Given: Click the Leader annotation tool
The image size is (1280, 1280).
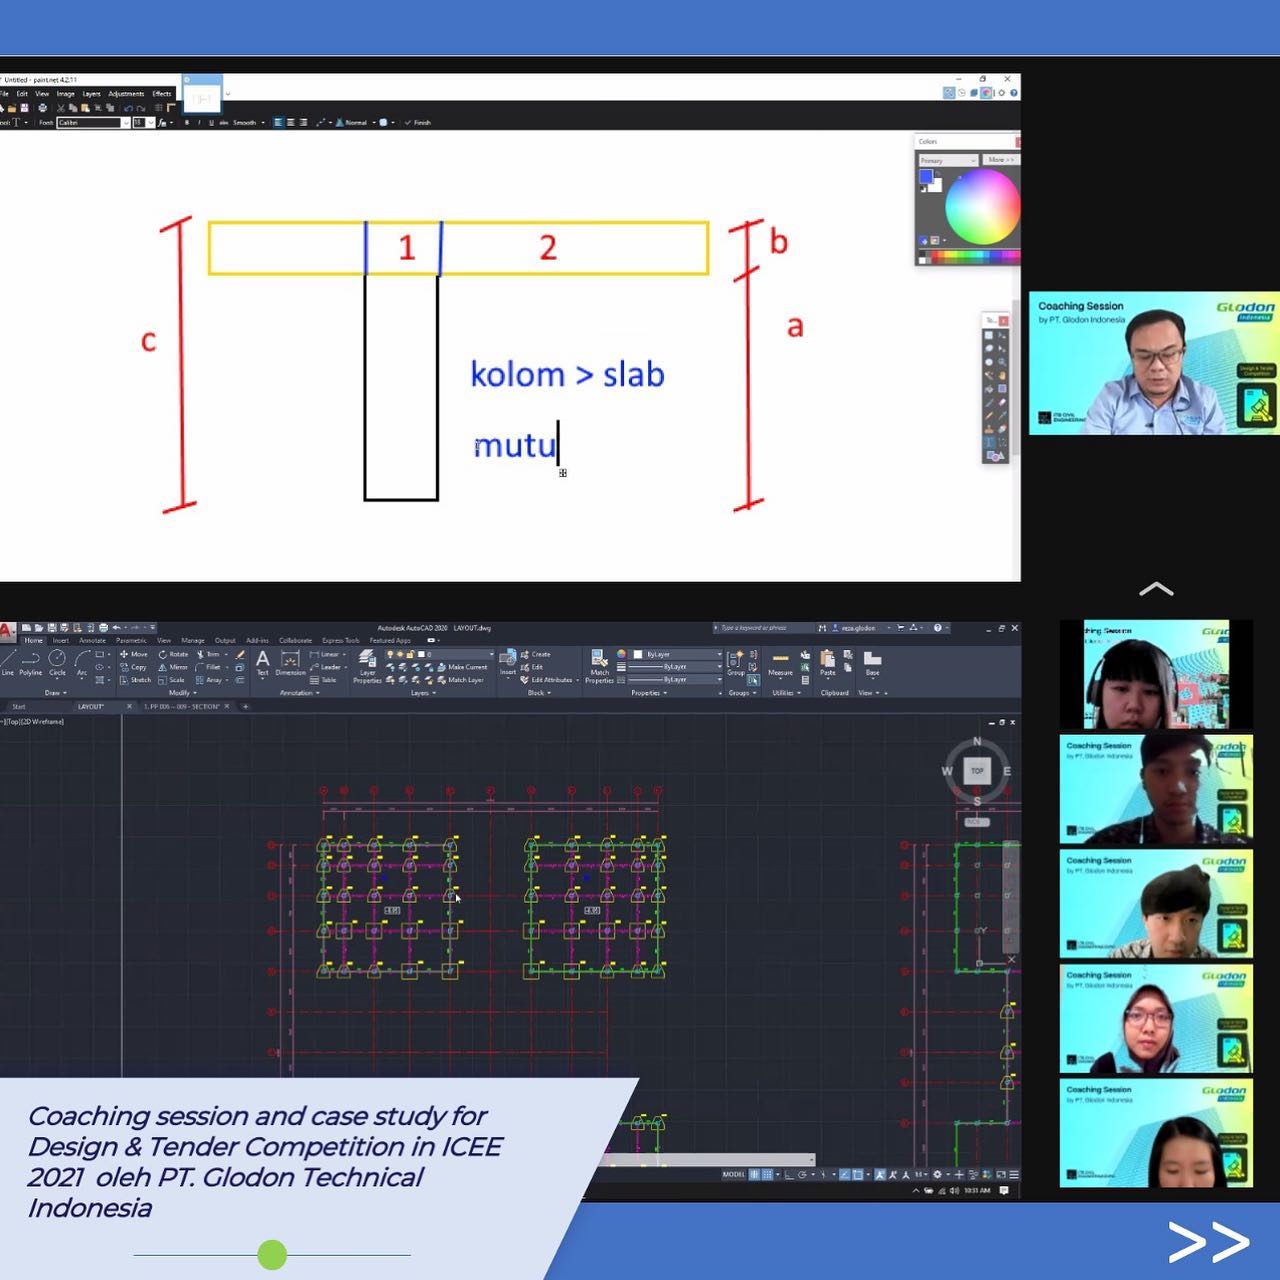Looking at the screenshot, I should (x=326, y=667).
